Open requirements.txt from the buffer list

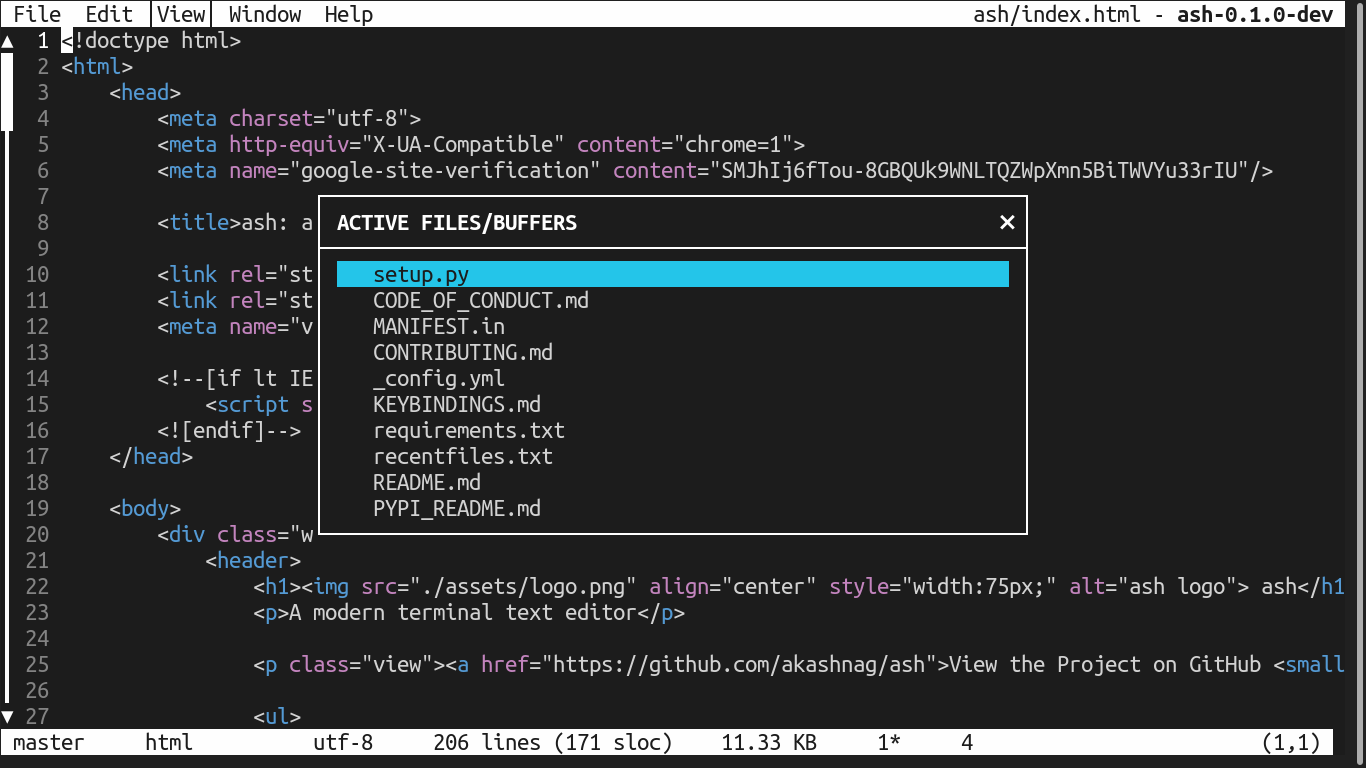pyautogui.click(x=468, y=430)
